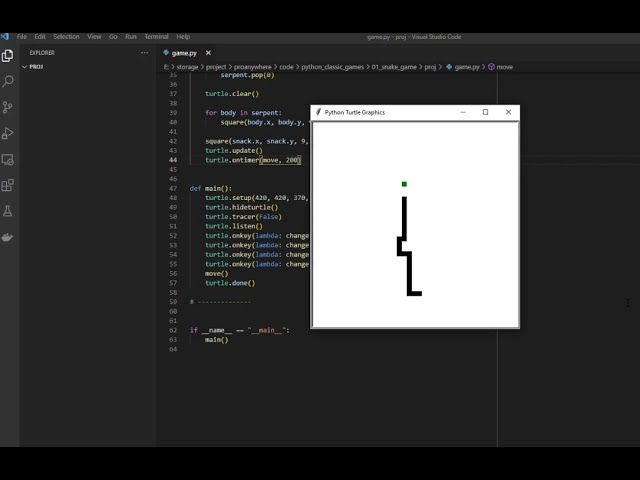Click the proanywhere breadcrumb segment
The image size is (640, 480).
point(253,67)
